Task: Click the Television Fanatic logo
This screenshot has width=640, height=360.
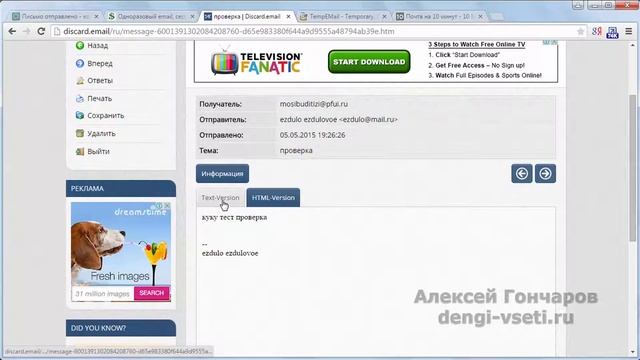Action: pyautogui.click(x=257, y=62)
